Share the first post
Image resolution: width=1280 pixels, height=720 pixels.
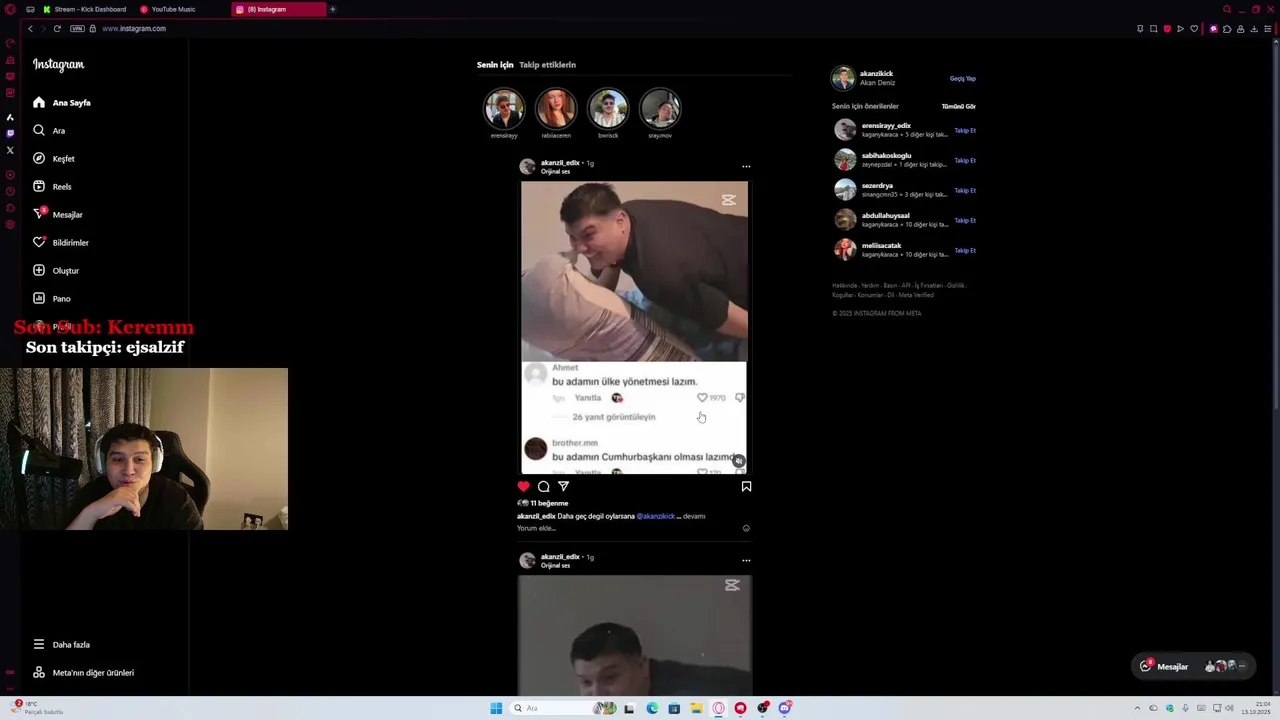[x=564, y=486]
